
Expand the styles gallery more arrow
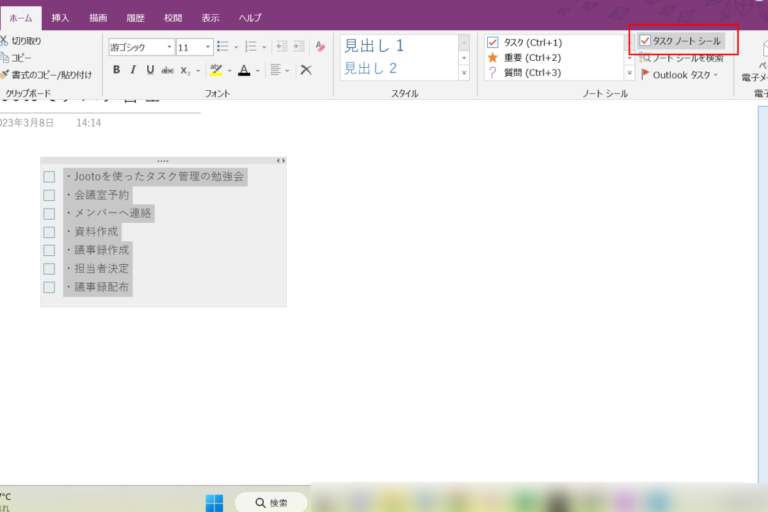click(x=464, y=73)
